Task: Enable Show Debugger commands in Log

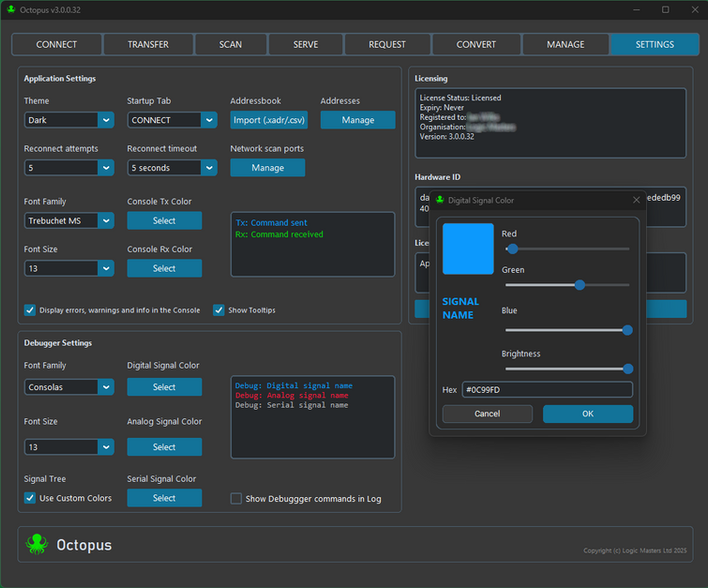Action: (236, 499)
